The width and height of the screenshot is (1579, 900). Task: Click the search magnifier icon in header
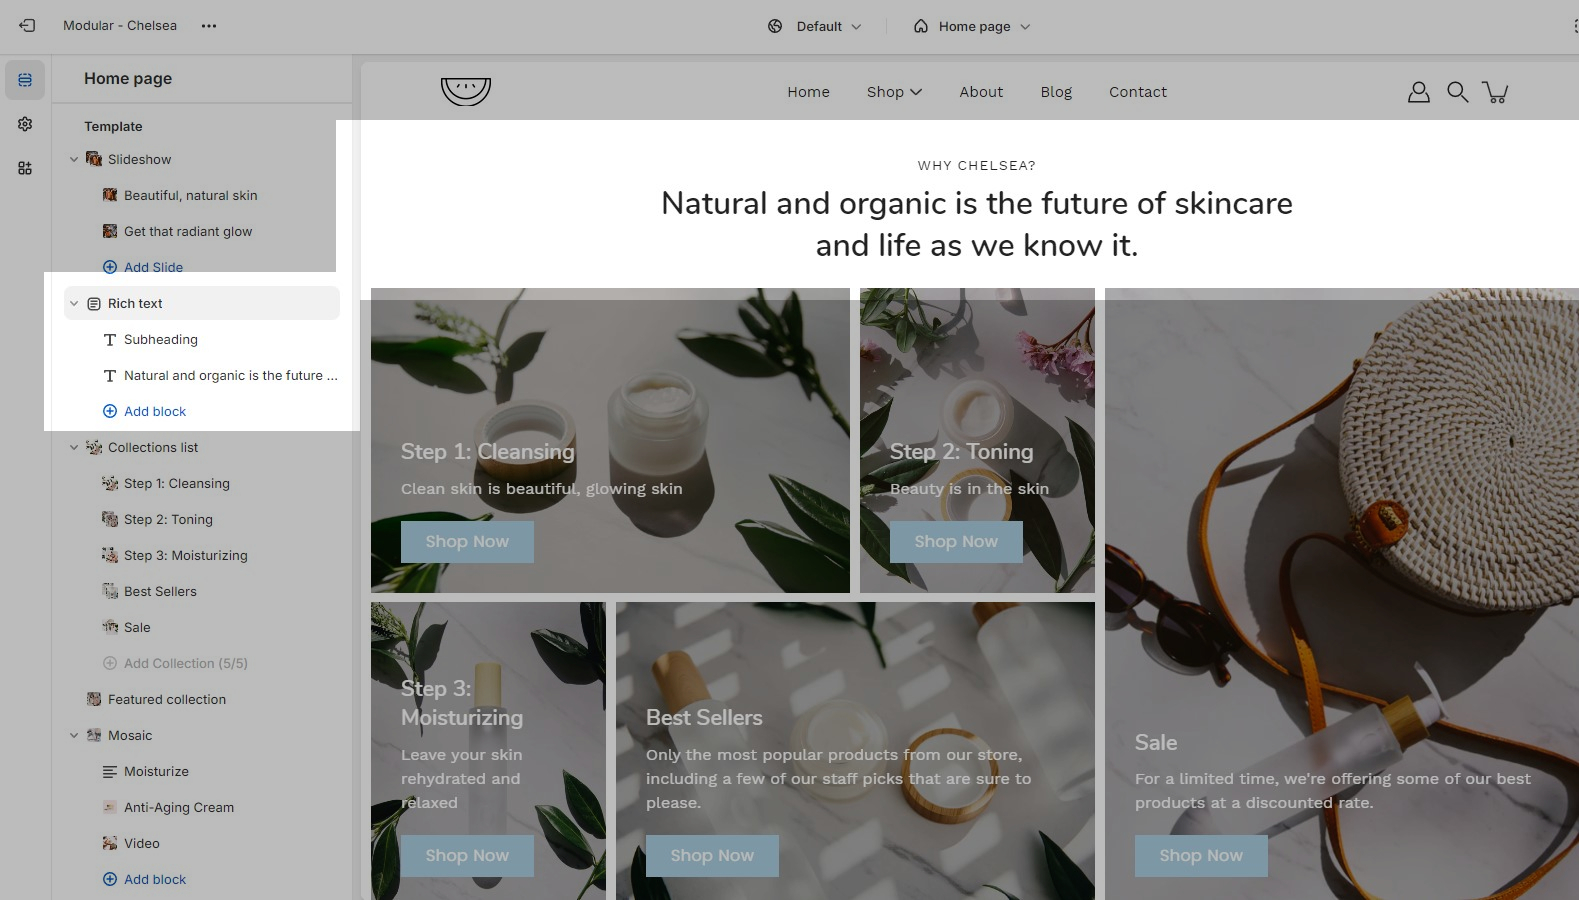tap(1458, 92)
